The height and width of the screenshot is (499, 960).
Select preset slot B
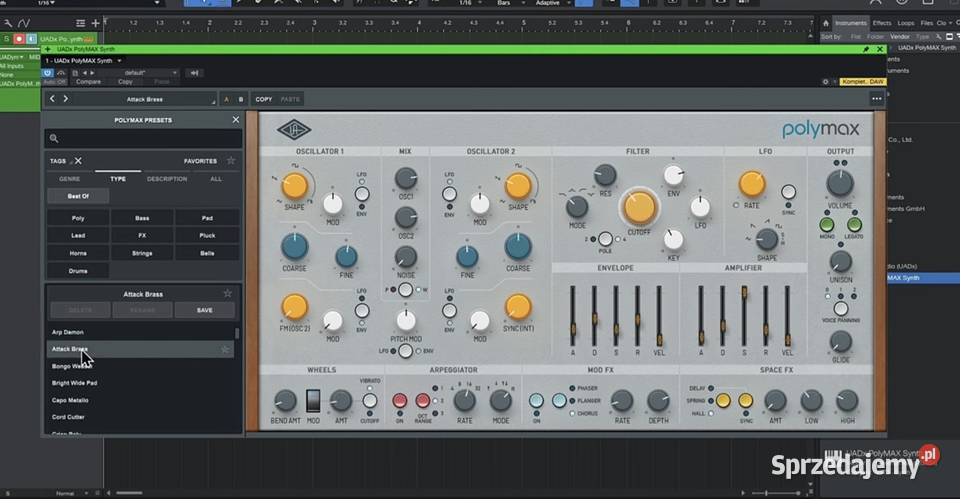(241, 99)
